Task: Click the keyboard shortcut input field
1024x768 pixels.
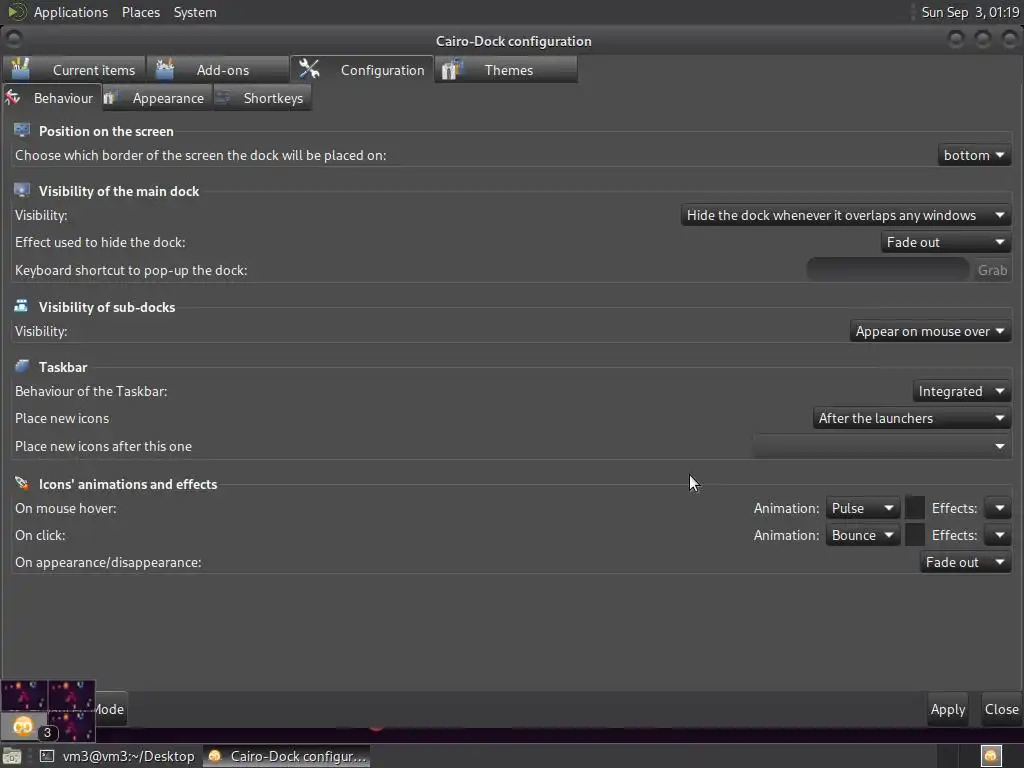Action: [888, 270]
